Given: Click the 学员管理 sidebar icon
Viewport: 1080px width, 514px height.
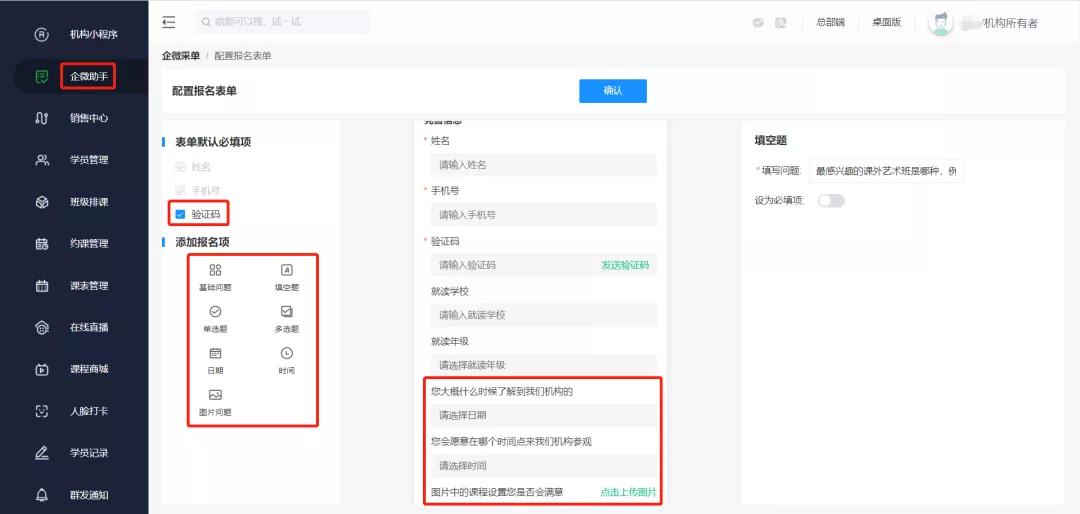Looking at the screenshot, I should point(41,160).
